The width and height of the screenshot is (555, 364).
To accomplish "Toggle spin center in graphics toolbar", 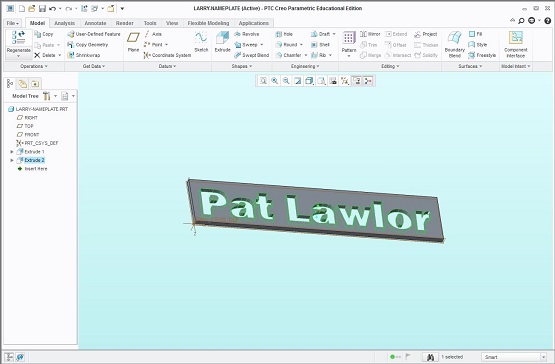I will coord(368,81).
